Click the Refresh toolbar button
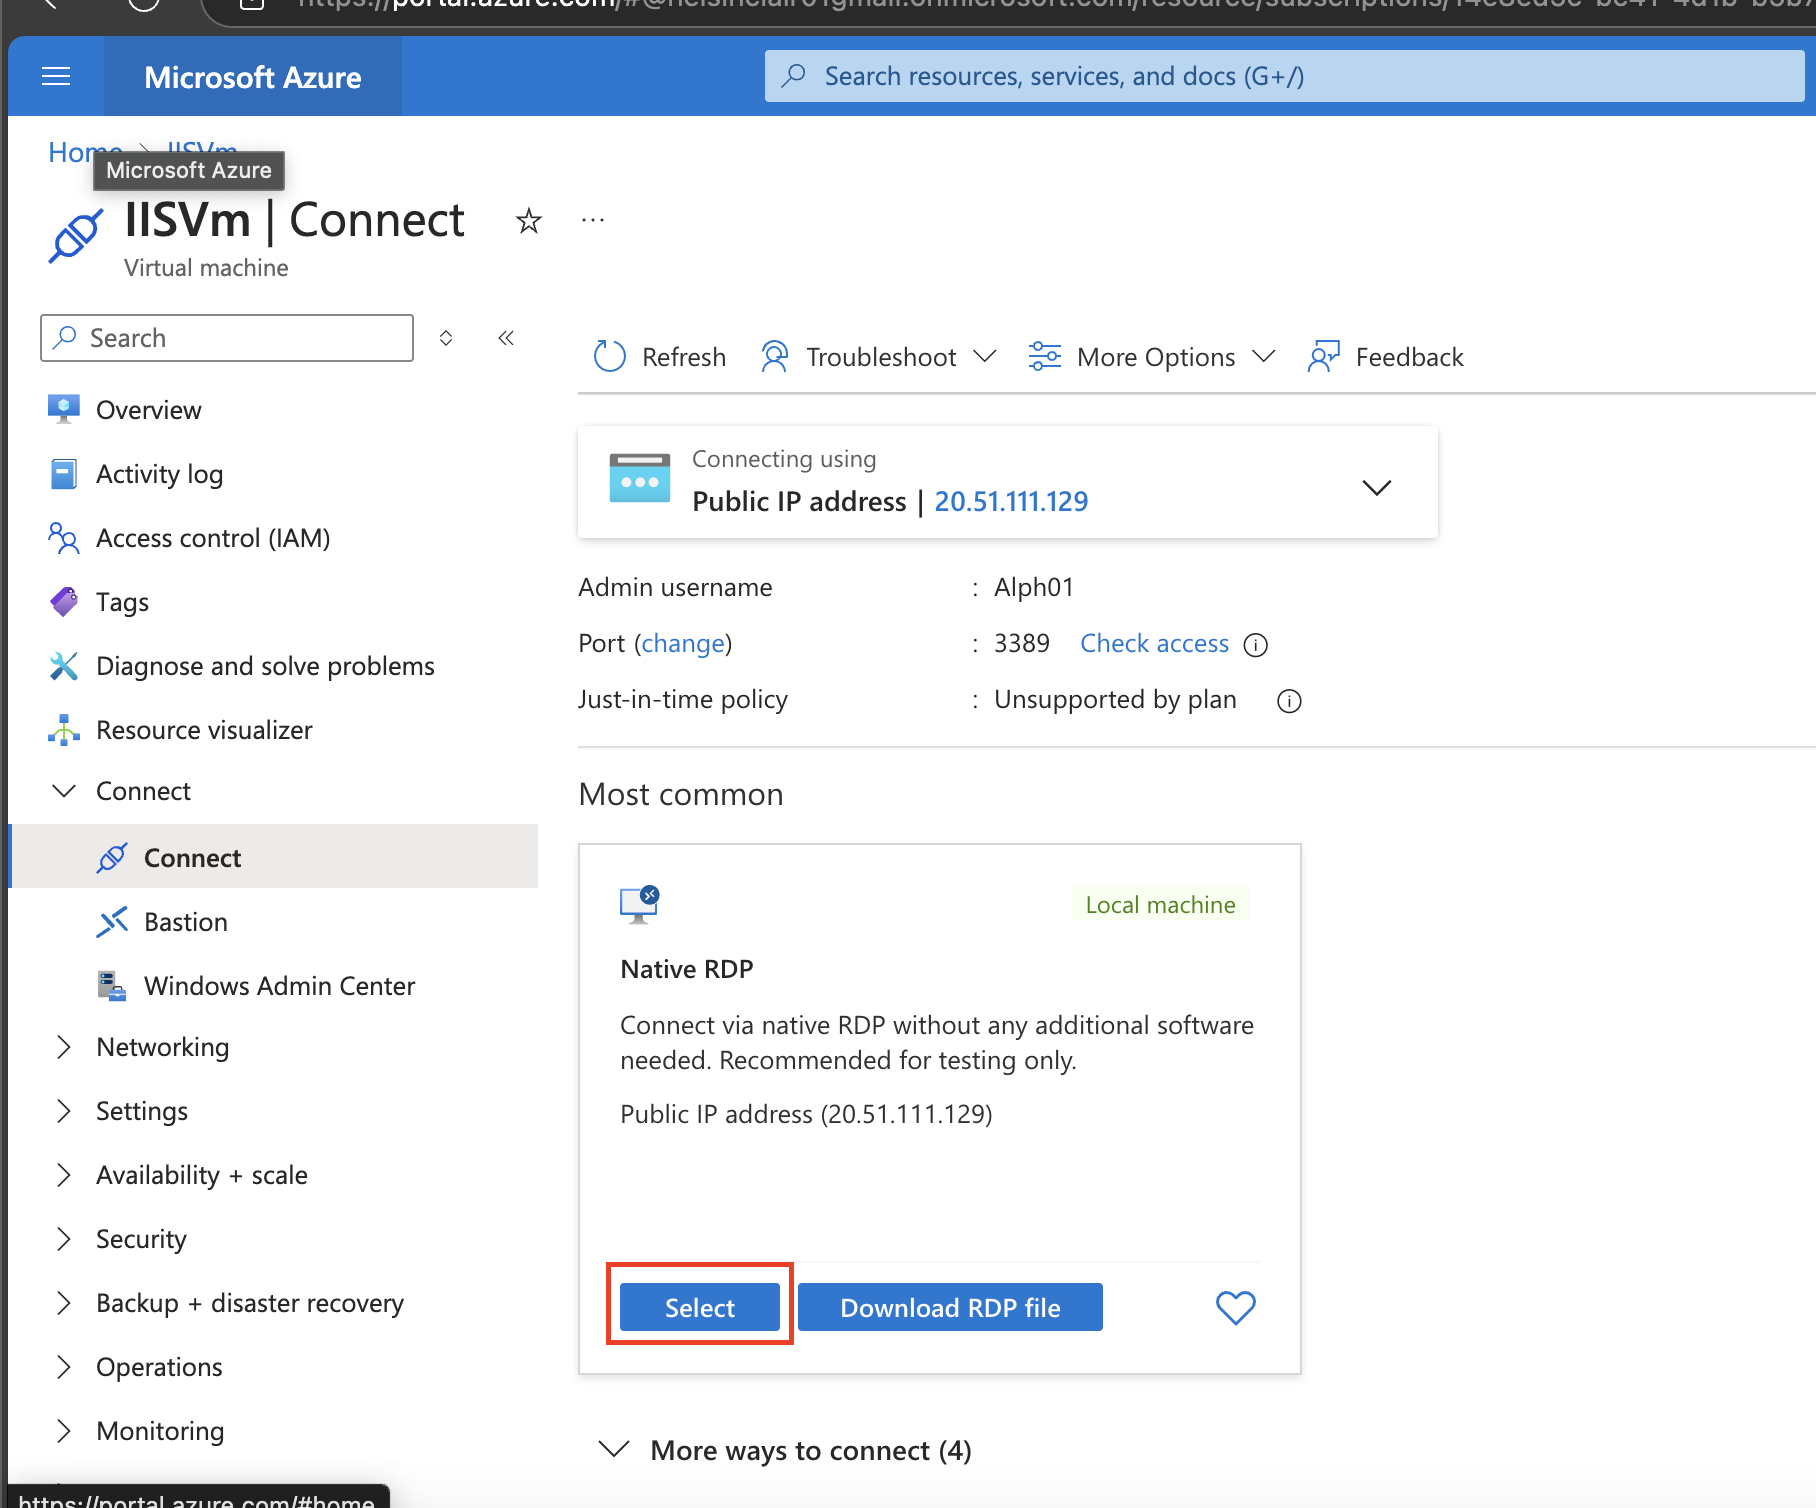The image size is (1816, 1508). (660, 357)
